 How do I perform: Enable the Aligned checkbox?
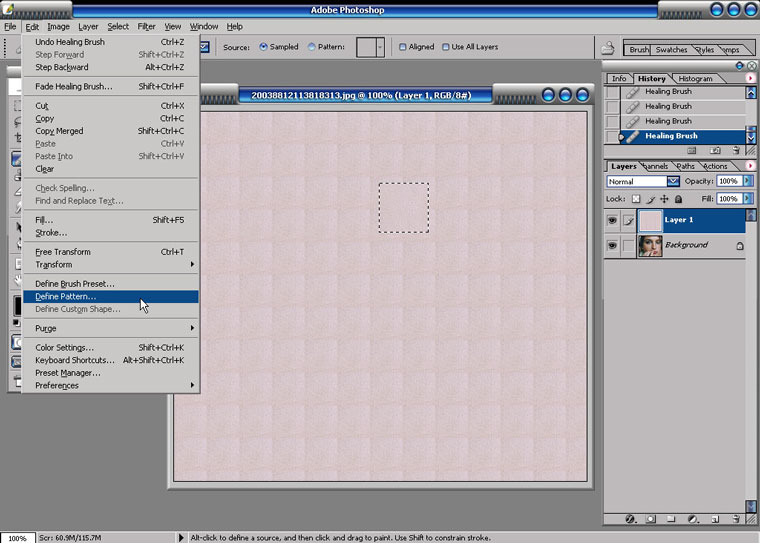pos(403,47)
